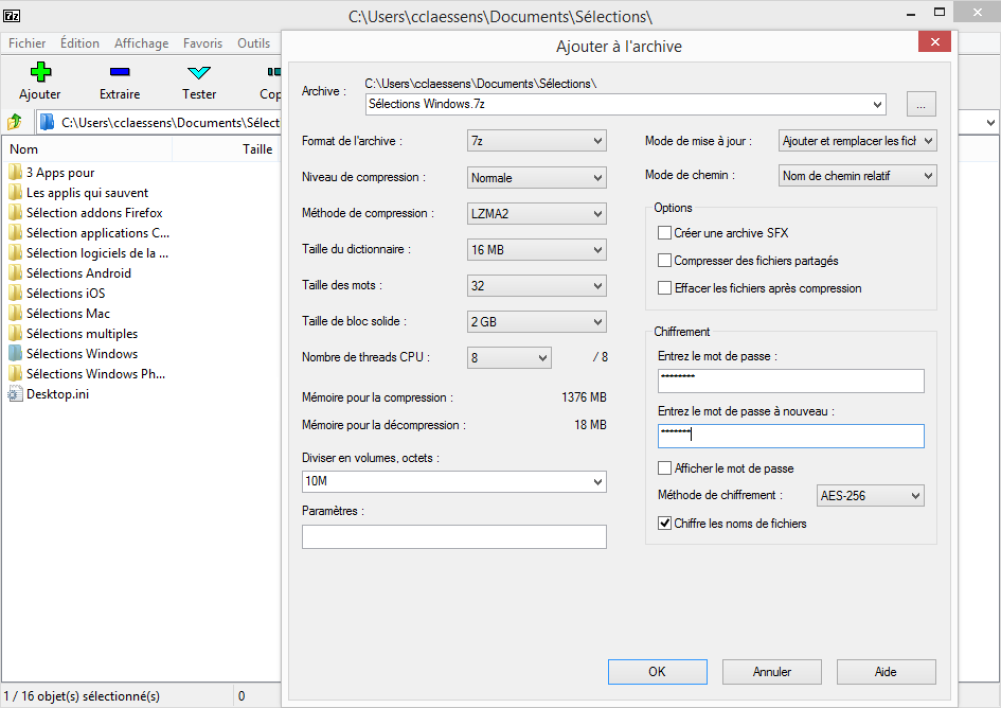The image size is (1001, 708).
Task: Open Méthode de chiffrement AES-256 dropdown
Action: [869, 495]
